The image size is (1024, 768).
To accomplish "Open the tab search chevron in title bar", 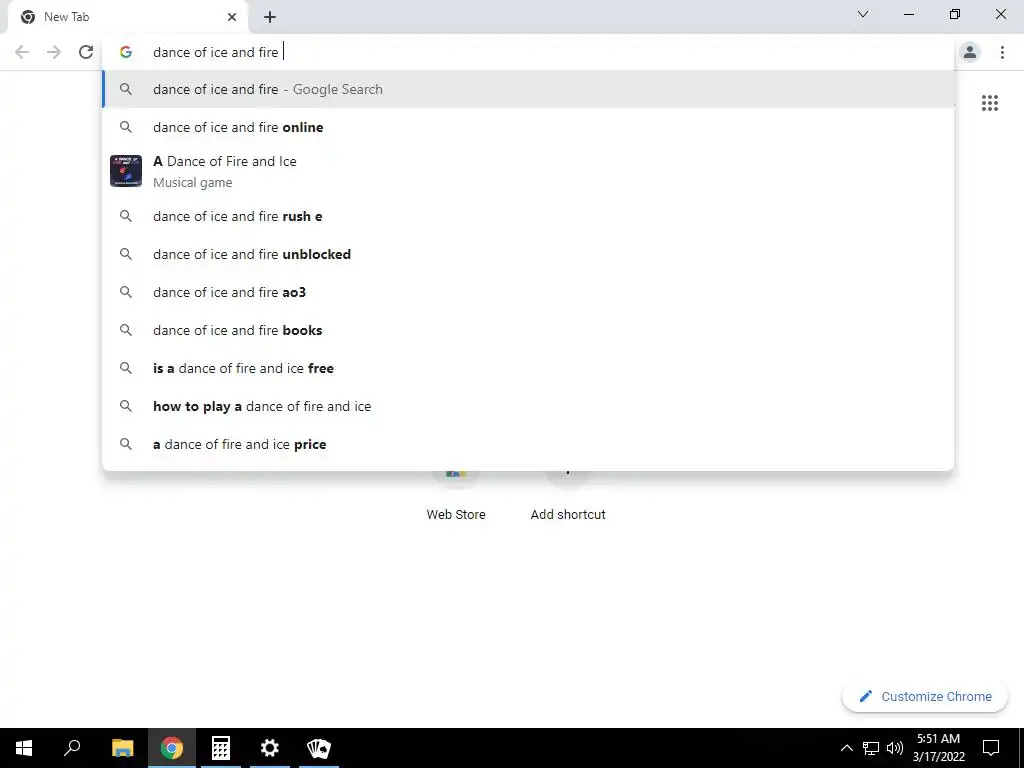I will (x=863, y=14).
